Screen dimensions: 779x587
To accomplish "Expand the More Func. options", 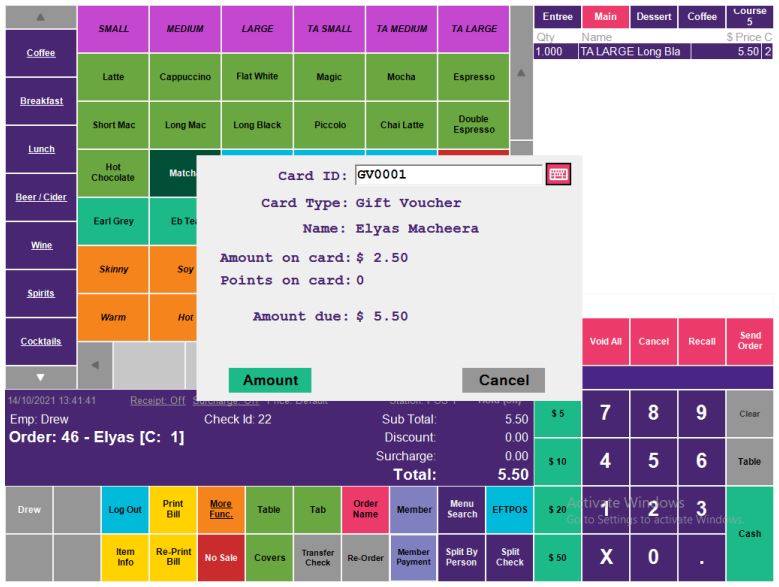I will click(221, 510).
